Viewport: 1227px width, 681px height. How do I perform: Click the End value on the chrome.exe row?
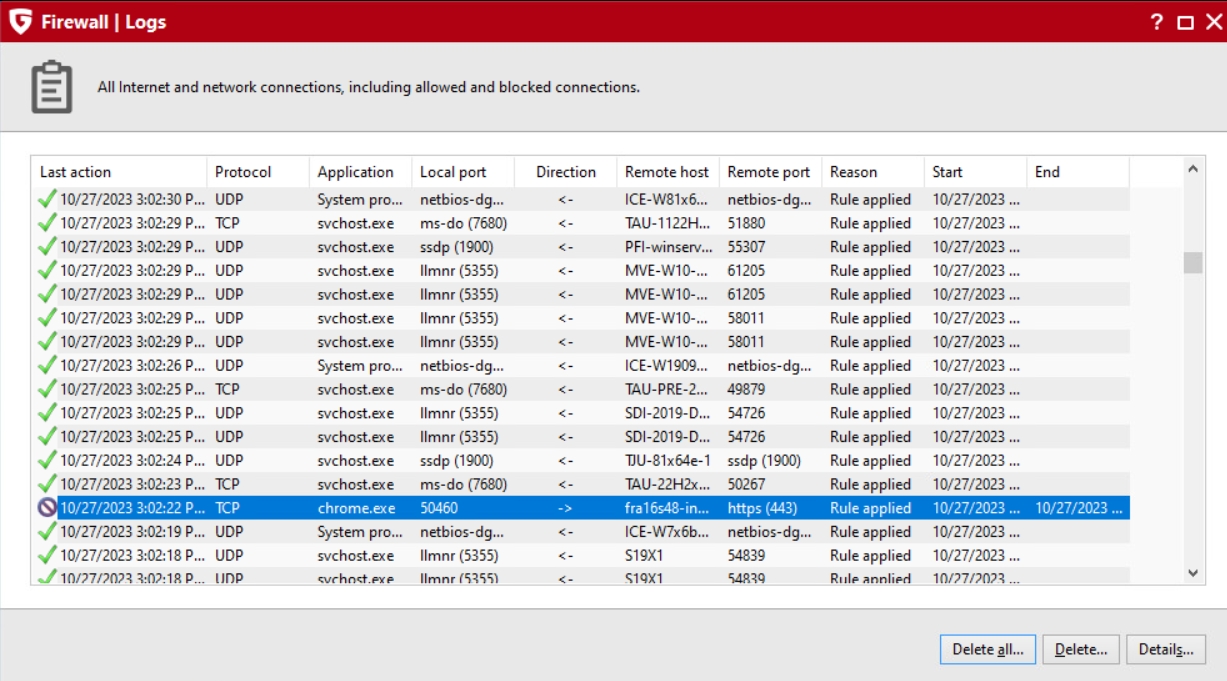pos(1079,508)
